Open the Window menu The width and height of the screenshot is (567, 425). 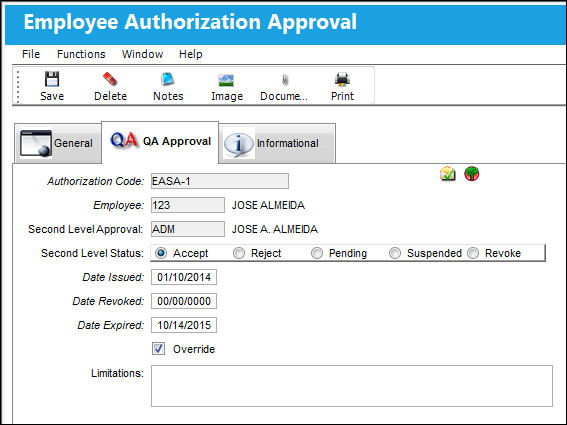(x=142, y=54)
